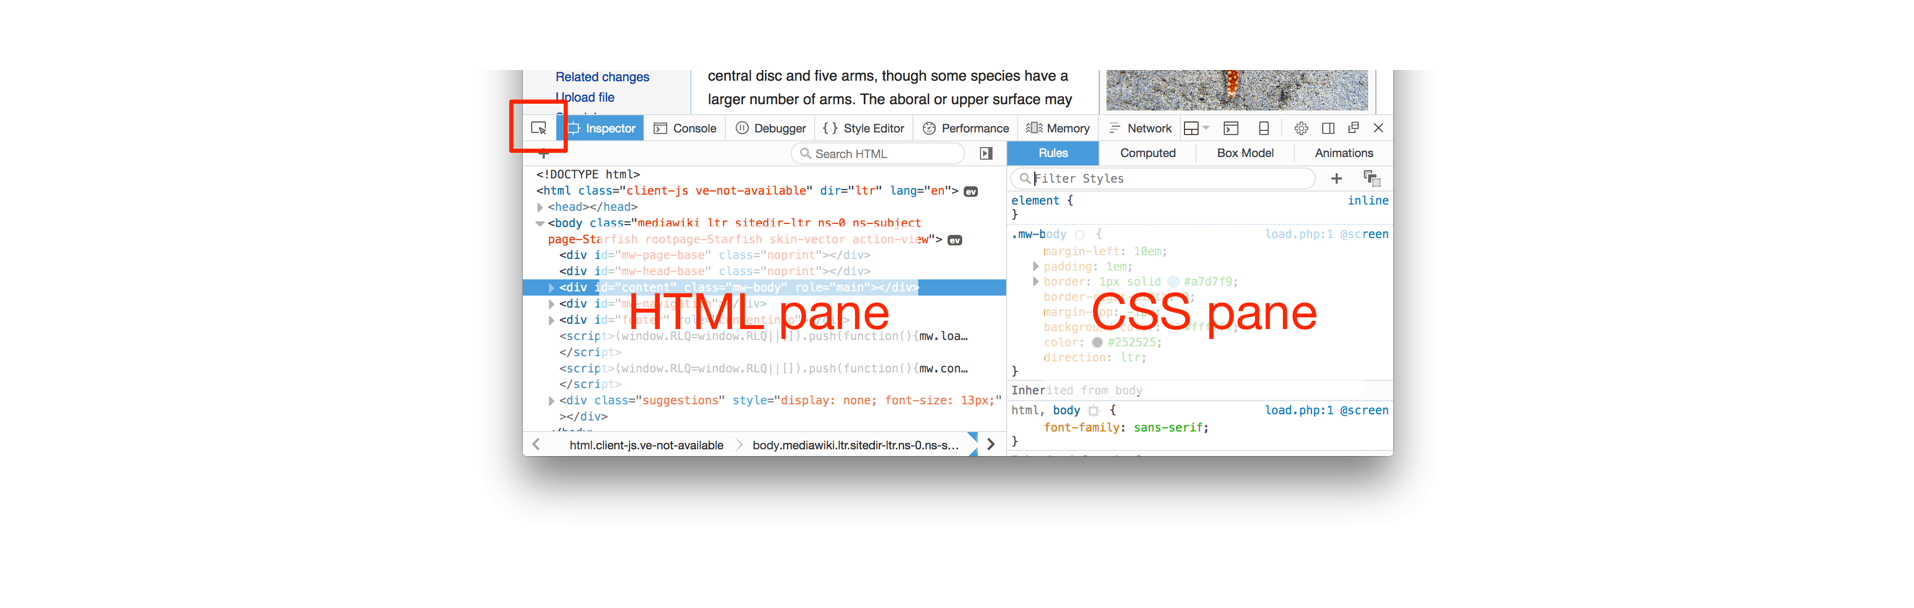This screenshot has width=1914, height=608.
Task: Add a new node with plus button
Action: click(543, 154)
